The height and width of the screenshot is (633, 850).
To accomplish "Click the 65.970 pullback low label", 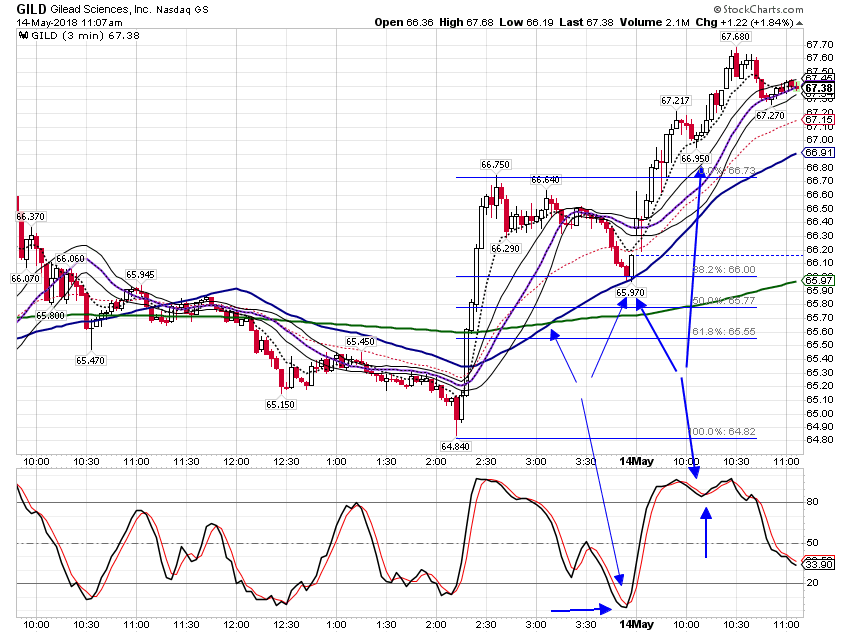I will pyautogui.click(x=630, y=293).
